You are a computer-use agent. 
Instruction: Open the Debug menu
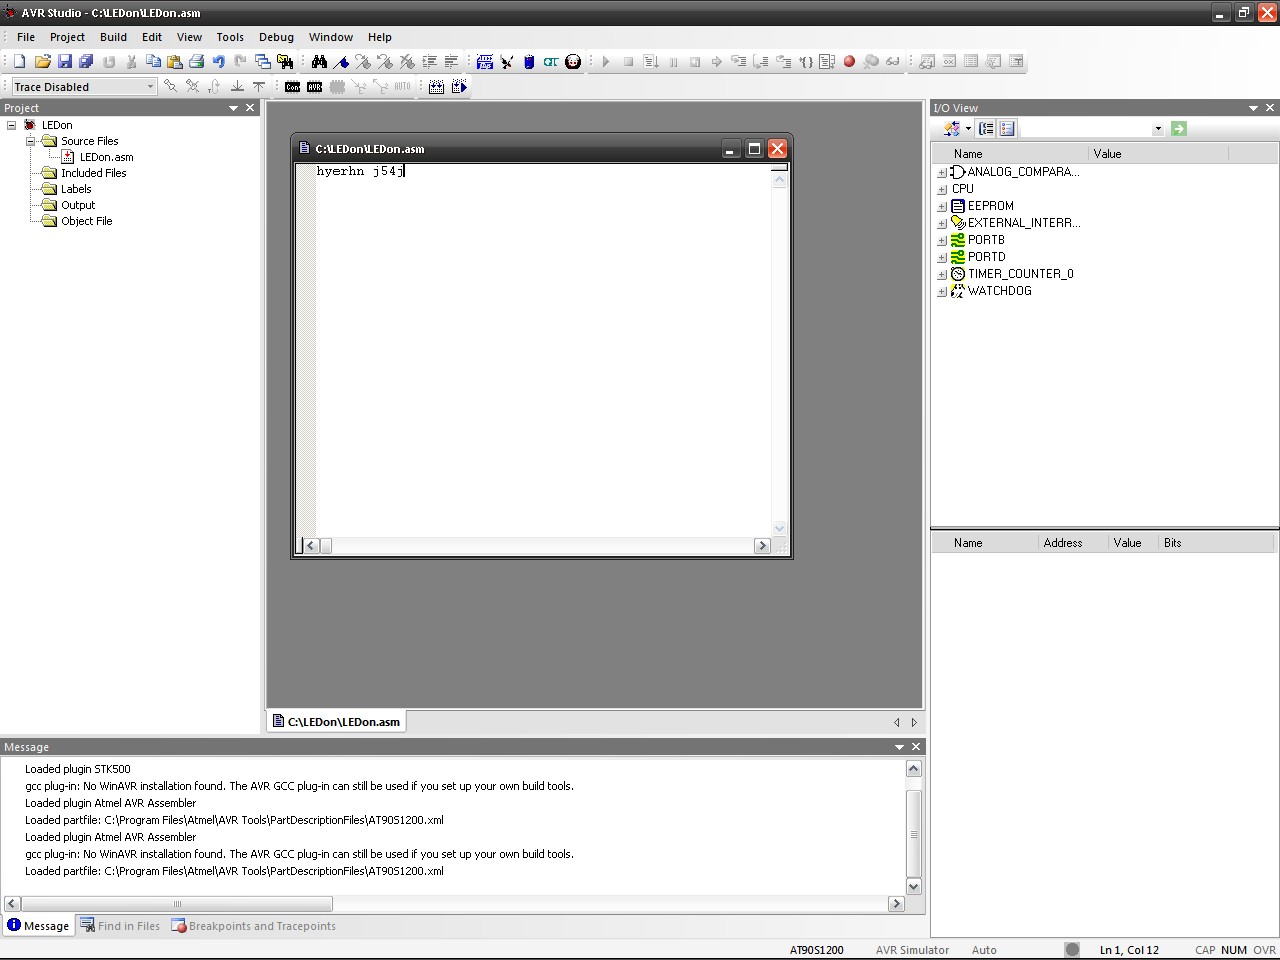tap(276, 37)
